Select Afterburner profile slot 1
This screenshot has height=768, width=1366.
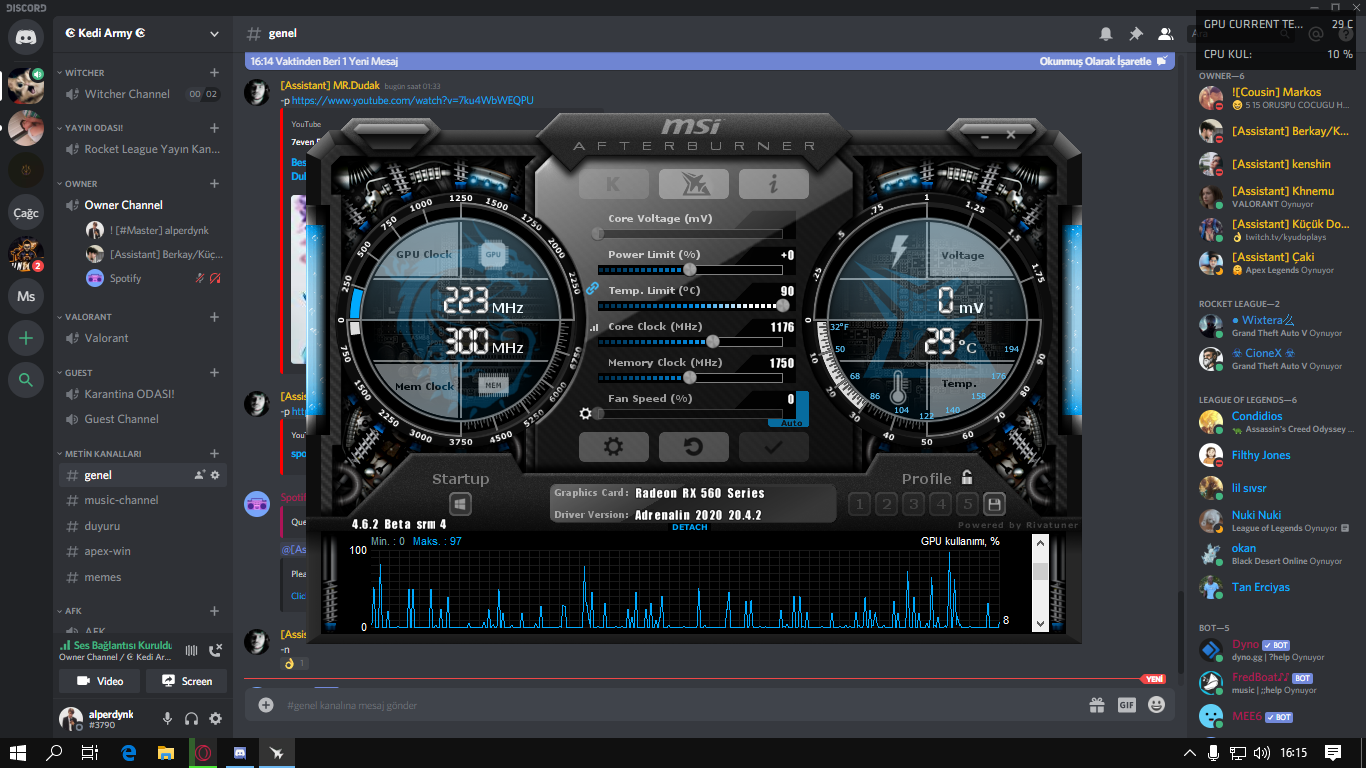click(x=859, y=504)
